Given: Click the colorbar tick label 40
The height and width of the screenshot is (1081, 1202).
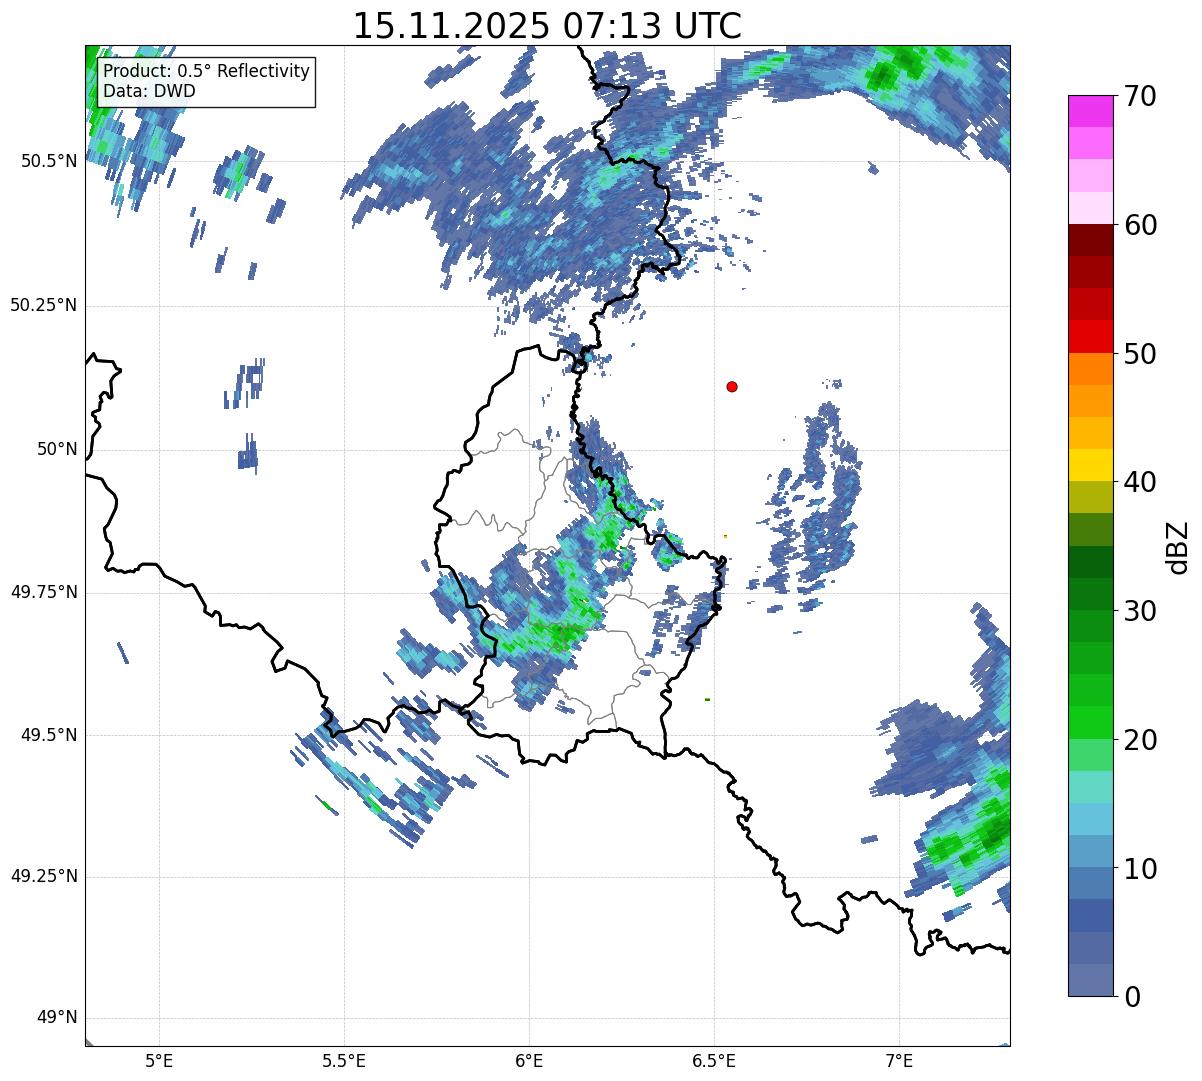Looking at the screenshot, I should click(x=1140, y=482).
